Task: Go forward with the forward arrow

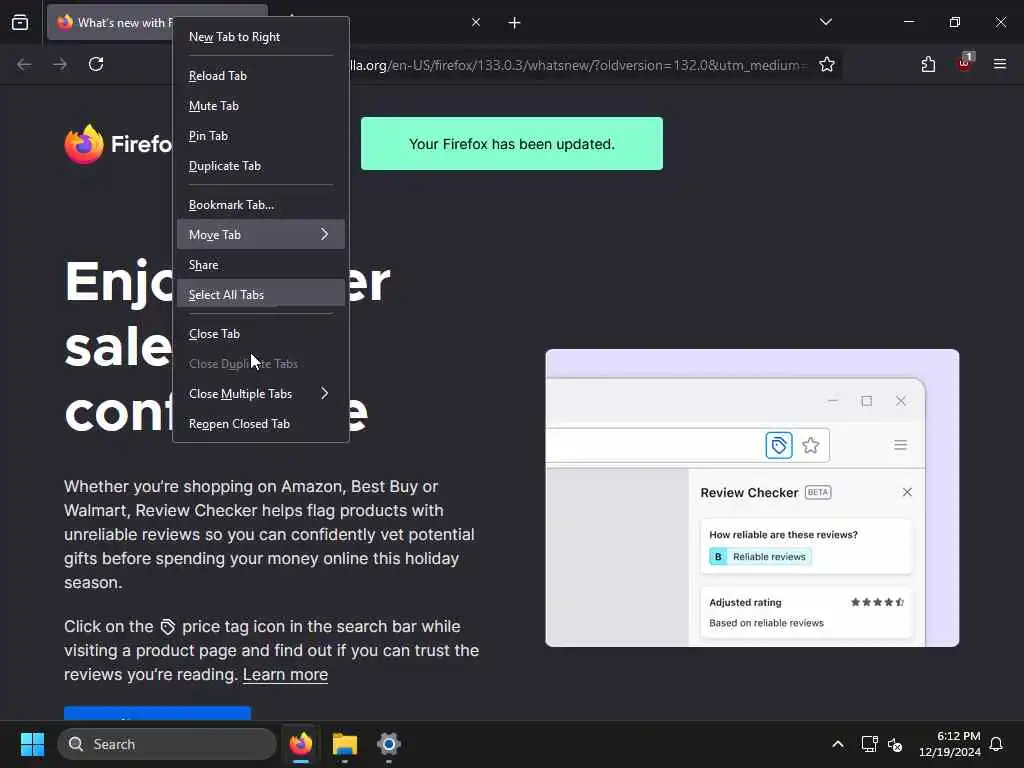Action: (60, 64)
